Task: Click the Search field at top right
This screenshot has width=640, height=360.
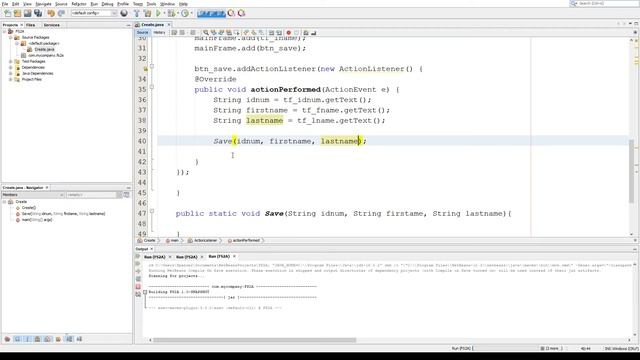Action: pyautogui.click(x=604, y=3)
